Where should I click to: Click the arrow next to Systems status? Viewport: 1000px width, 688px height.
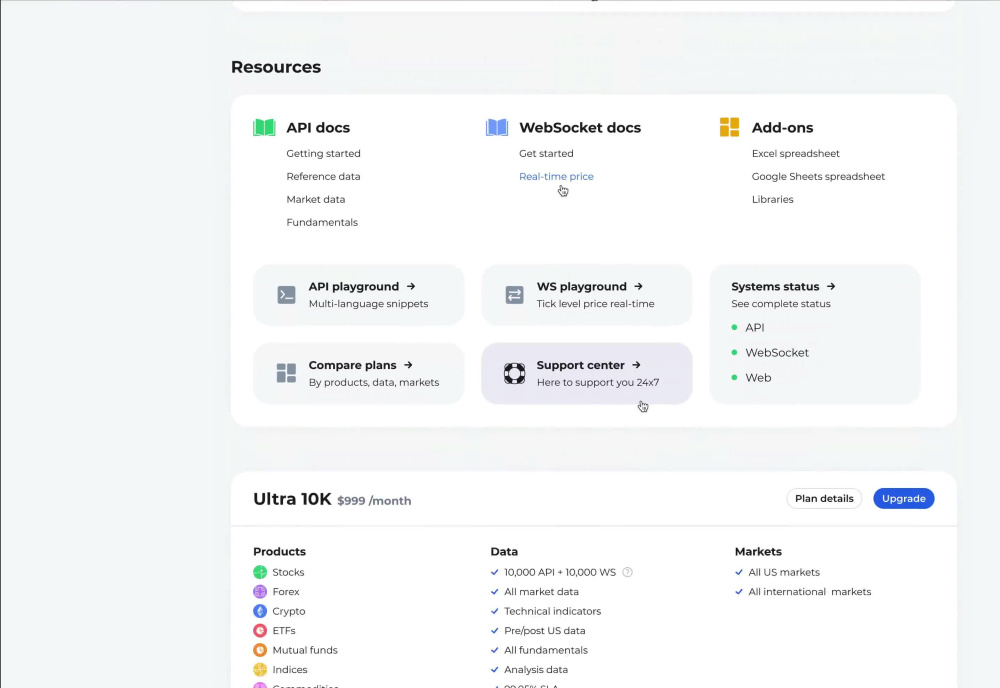point(831,287)
